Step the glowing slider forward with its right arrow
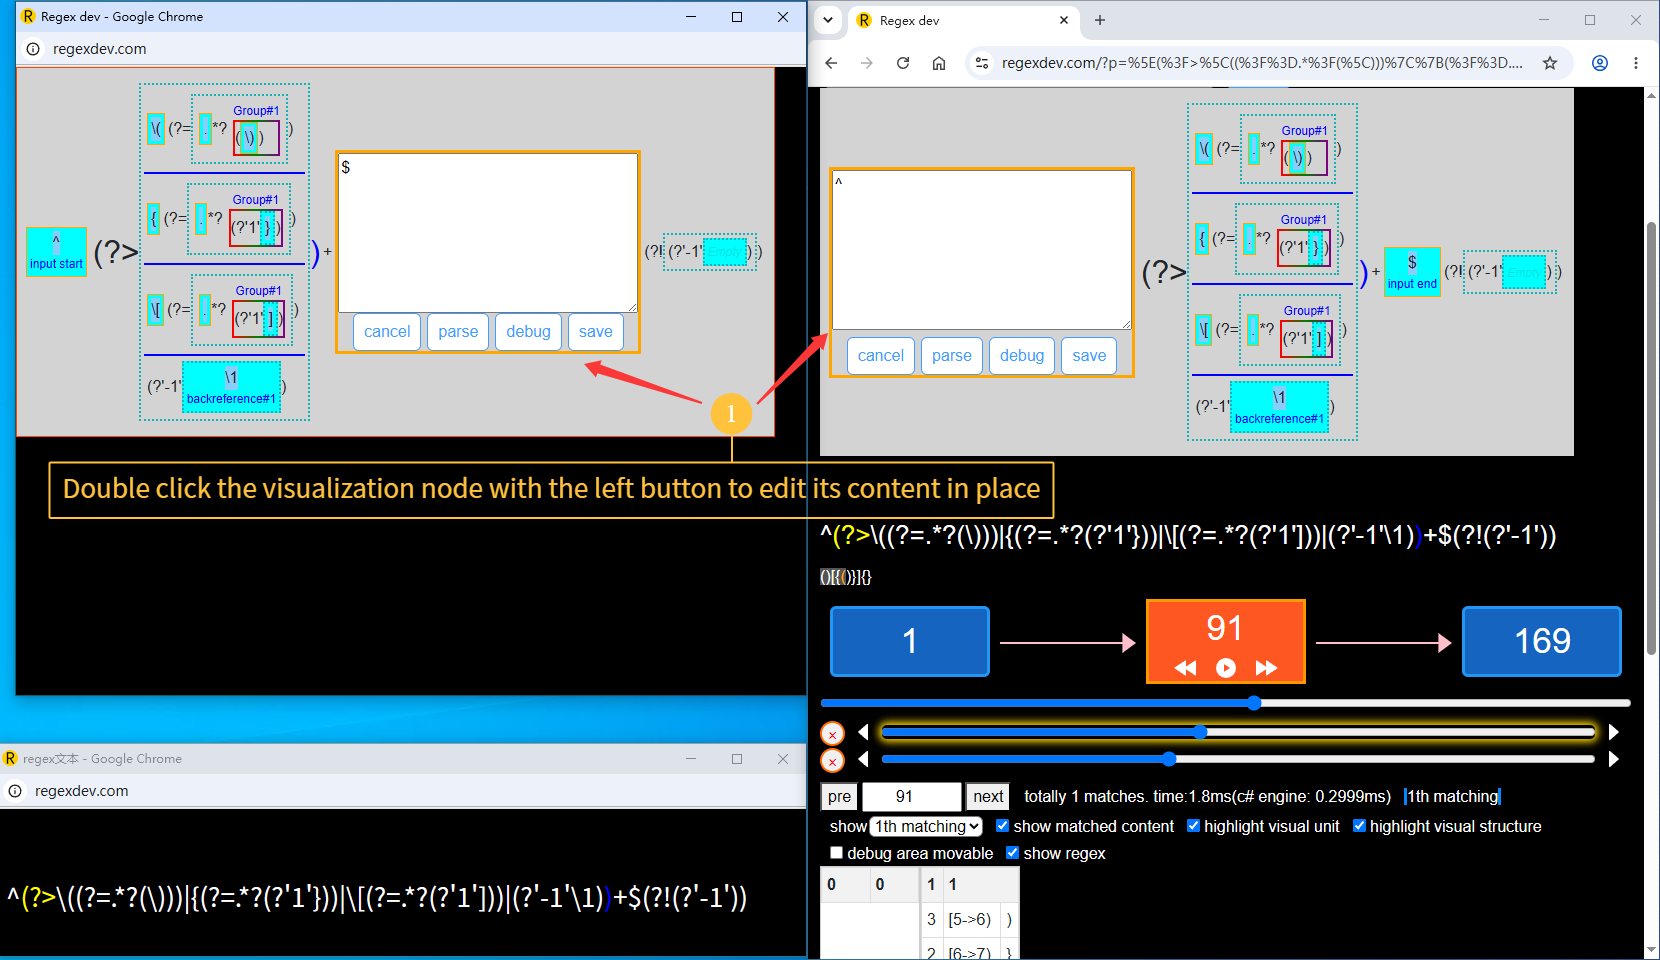The height and width of the screenshot is (960, 1660). pos(1613,733)
